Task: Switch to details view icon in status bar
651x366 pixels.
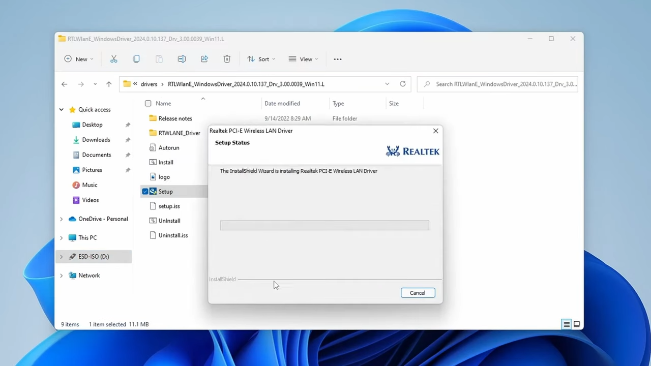Action: pyautogui.click(x=566, y=324)
